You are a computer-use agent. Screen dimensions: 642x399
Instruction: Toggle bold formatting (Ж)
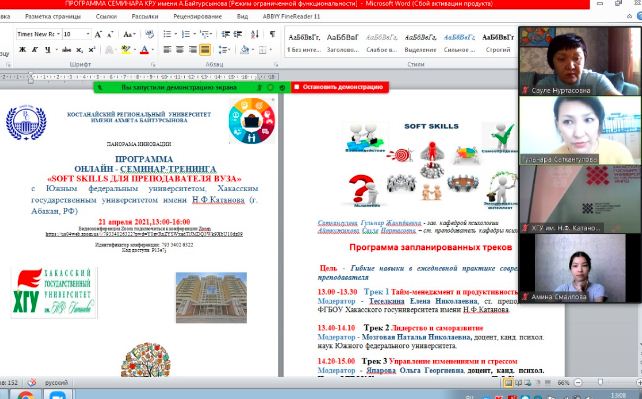23,50
